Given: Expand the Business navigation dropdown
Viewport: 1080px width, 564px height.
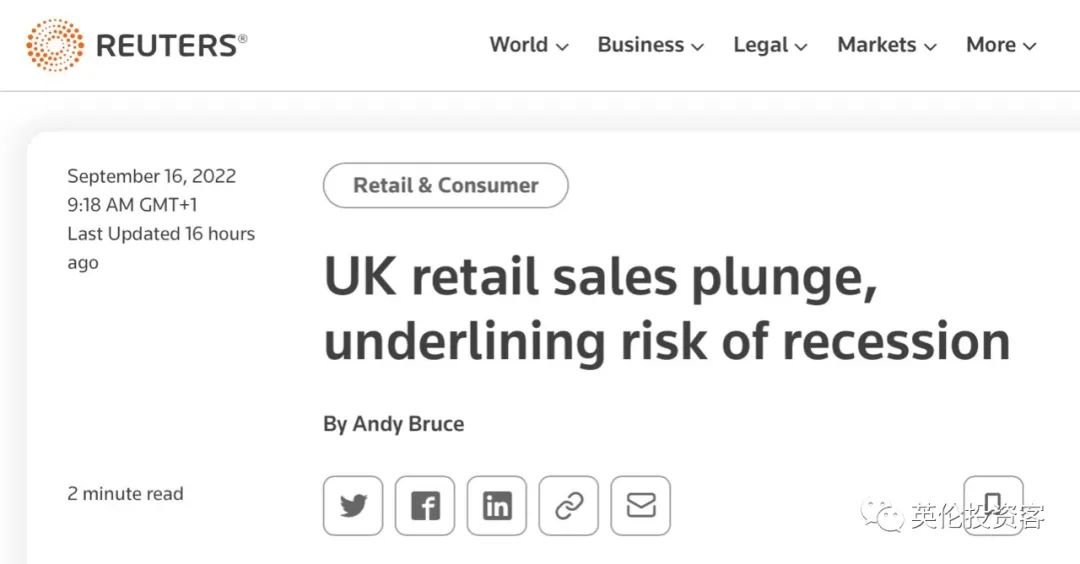Looking at the screenshot, I should tap(650, 45).
